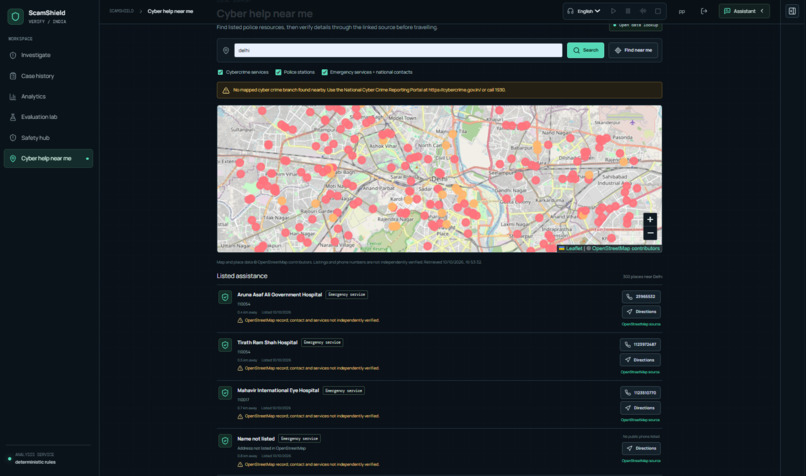Click Tirath Ram Shah Hospital title
This screenshot has height=476, width=806.
tap(267, 342)
